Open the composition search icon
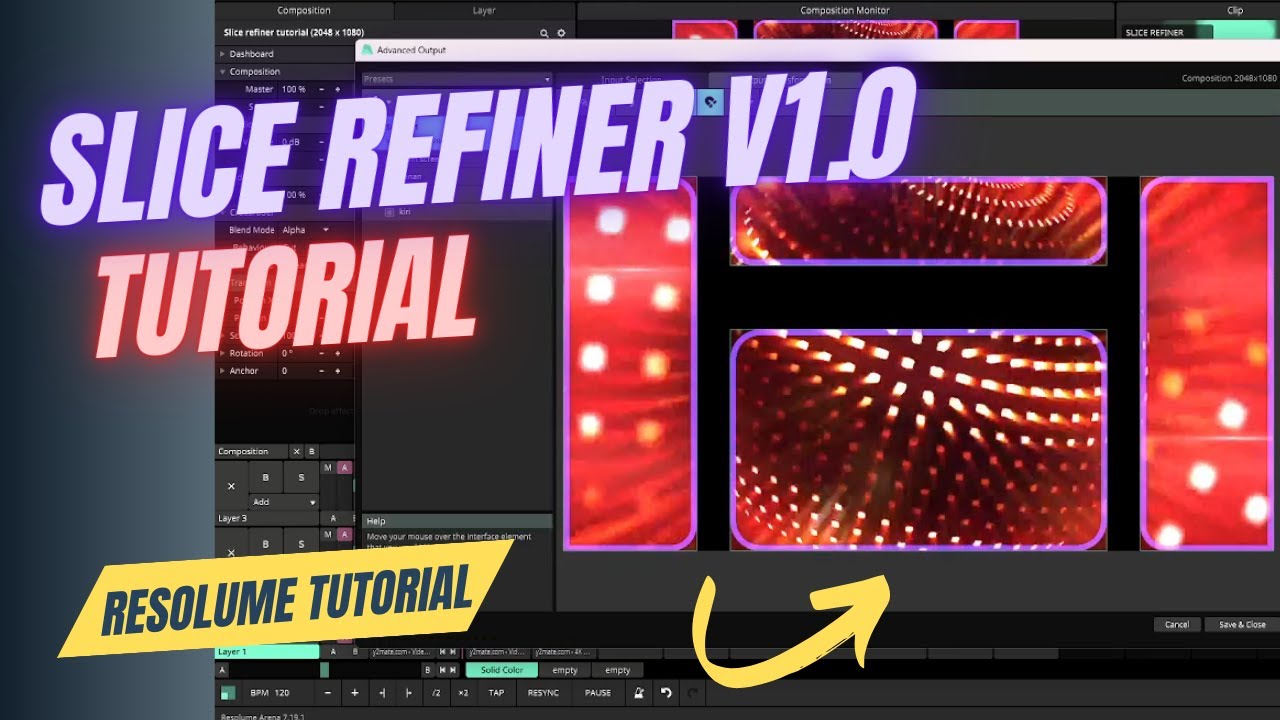 point(545,33)
